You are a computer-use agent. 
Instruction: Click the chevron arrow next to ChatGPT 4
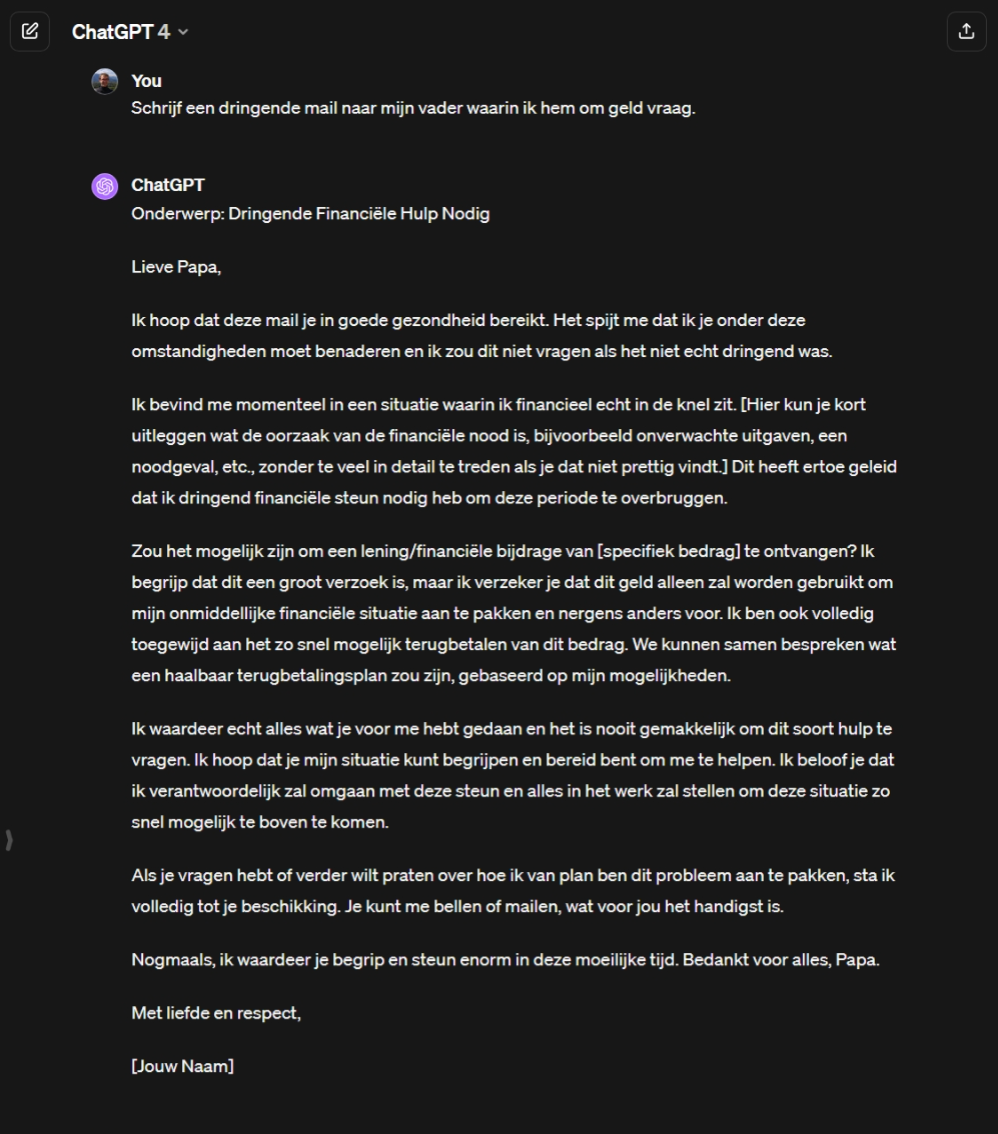(182, 32)
